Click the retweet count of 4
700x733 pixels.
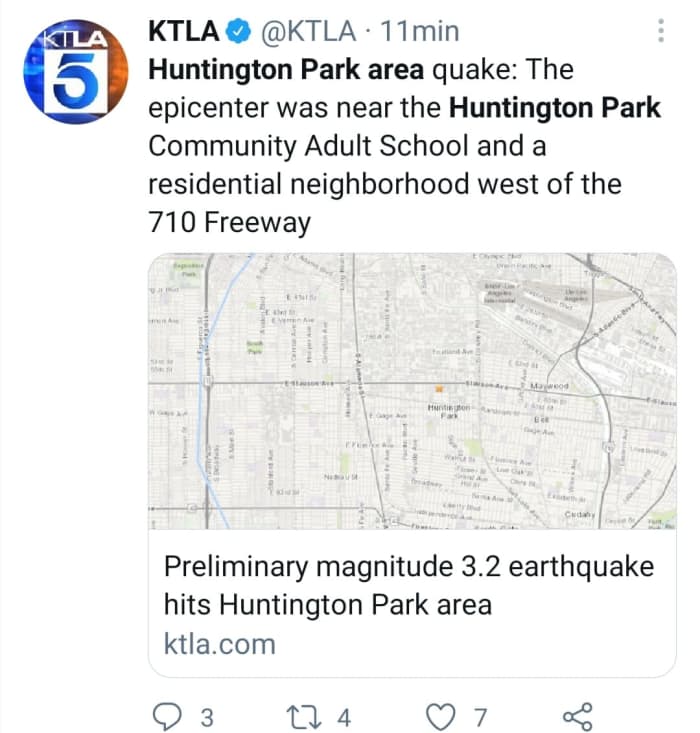click(344, 717)
